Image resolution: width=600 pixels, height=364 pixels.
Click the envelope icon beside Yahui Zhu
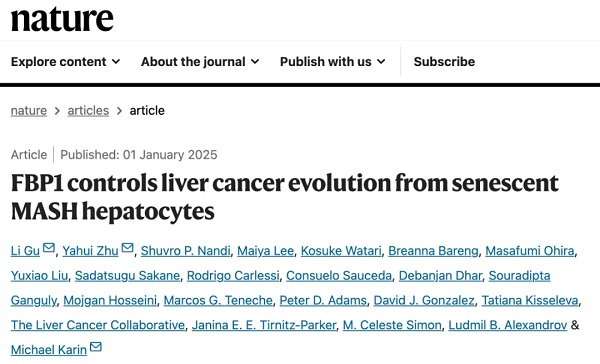tap(127, 248)
